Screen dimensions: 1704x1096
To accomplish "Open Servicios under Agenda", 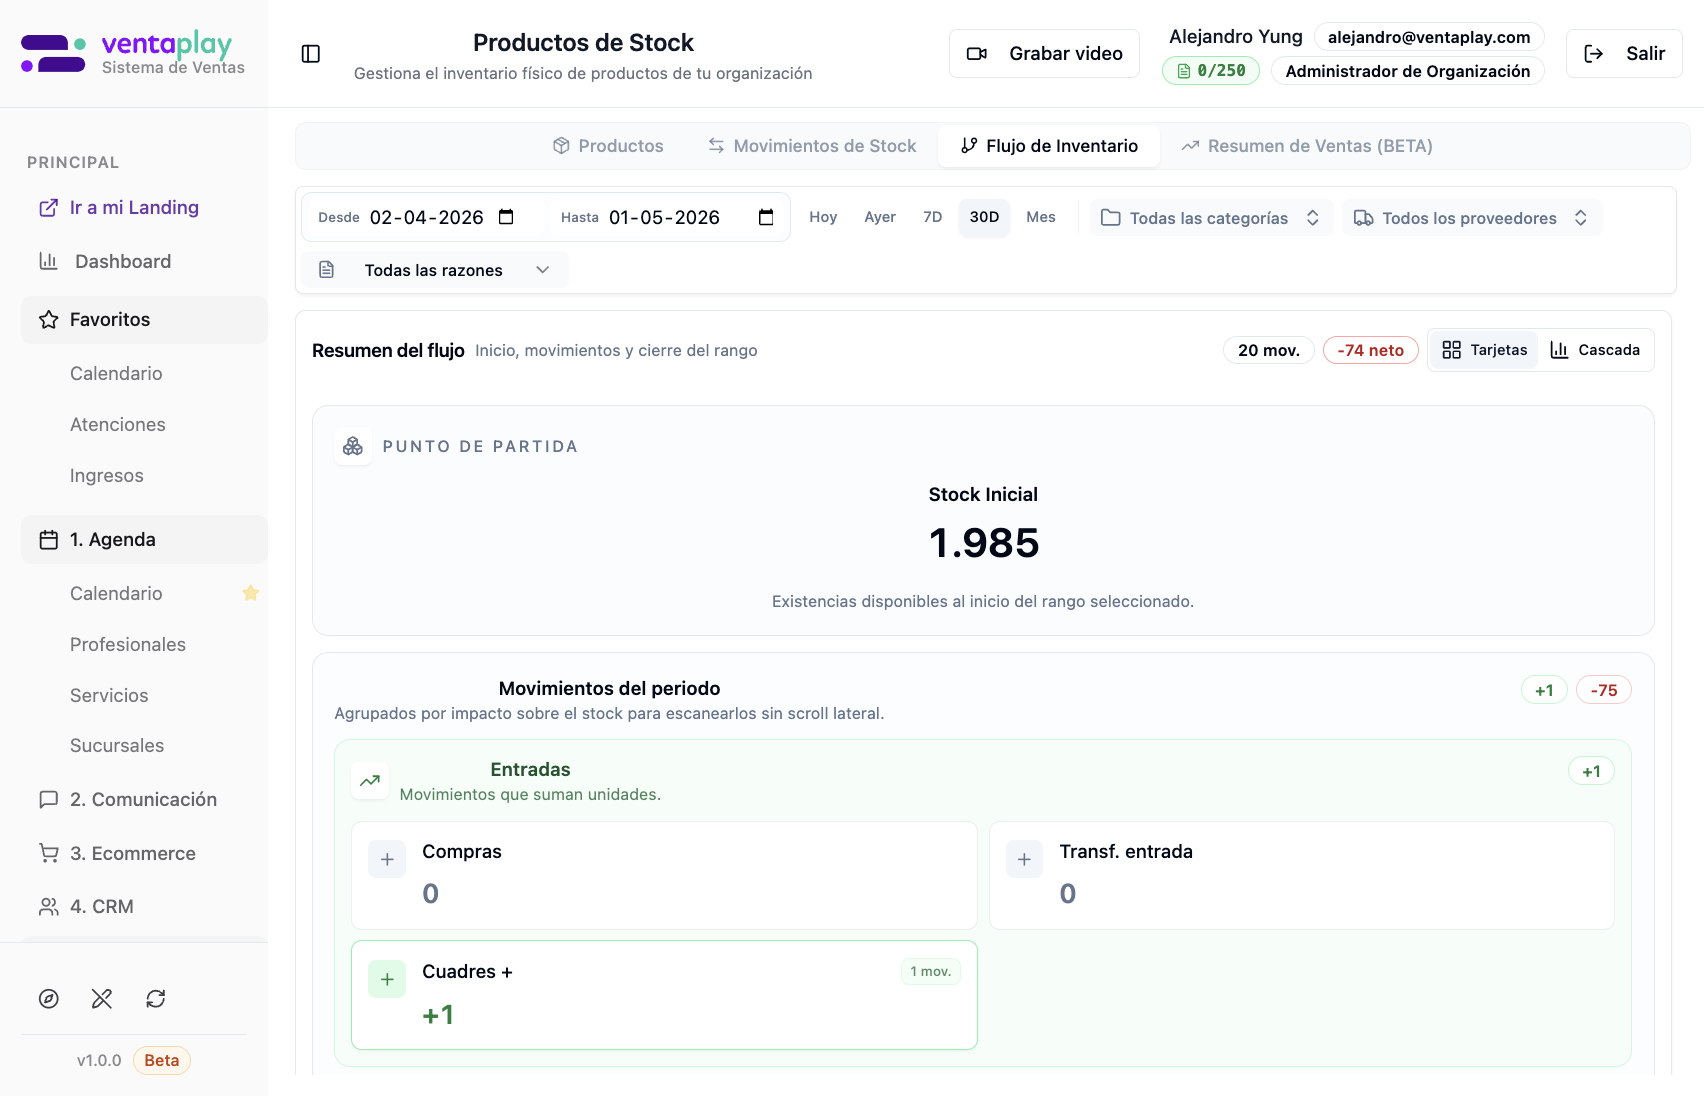I will [109, 695].
